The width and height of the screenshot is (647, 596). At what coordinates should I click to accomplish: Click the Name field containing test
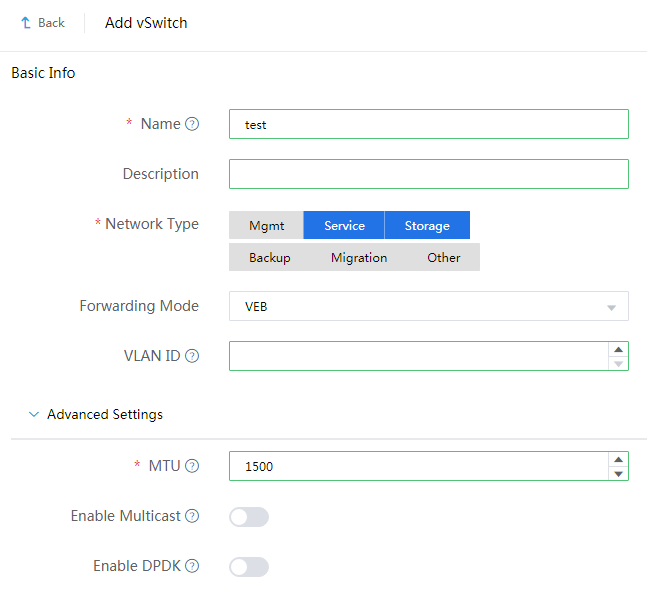click(428, 124)
